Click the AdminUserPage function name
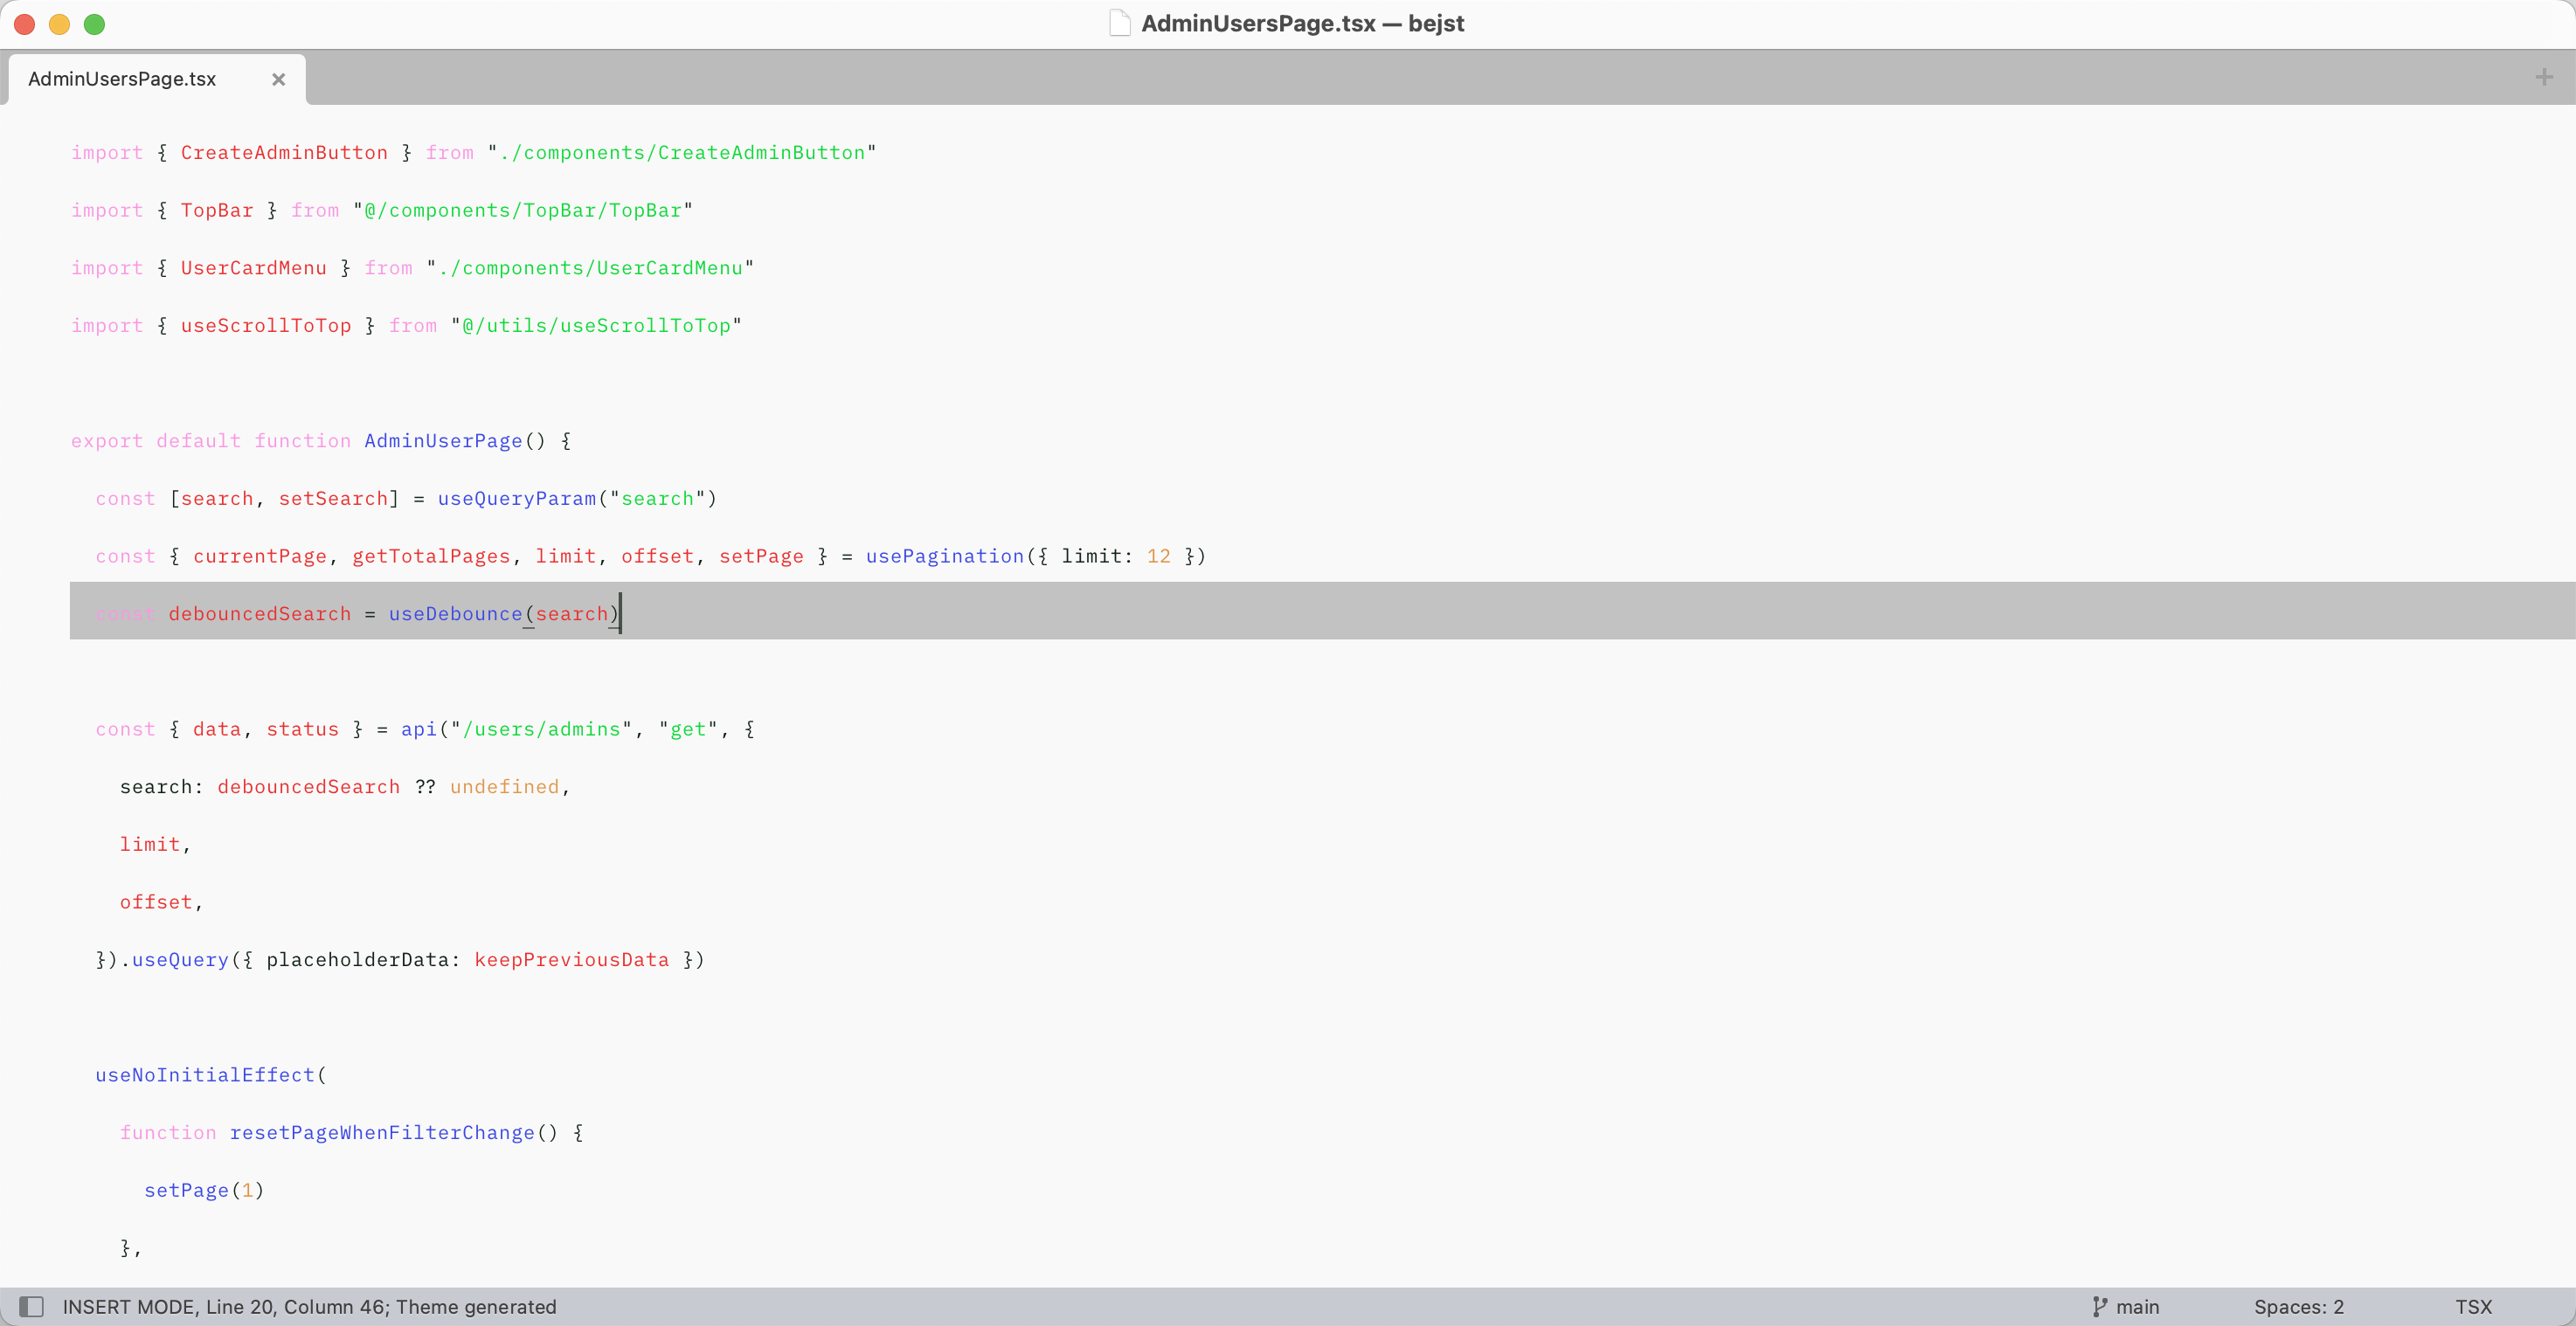Screen dimensions: 2576x1326 [x=443, y=441]
